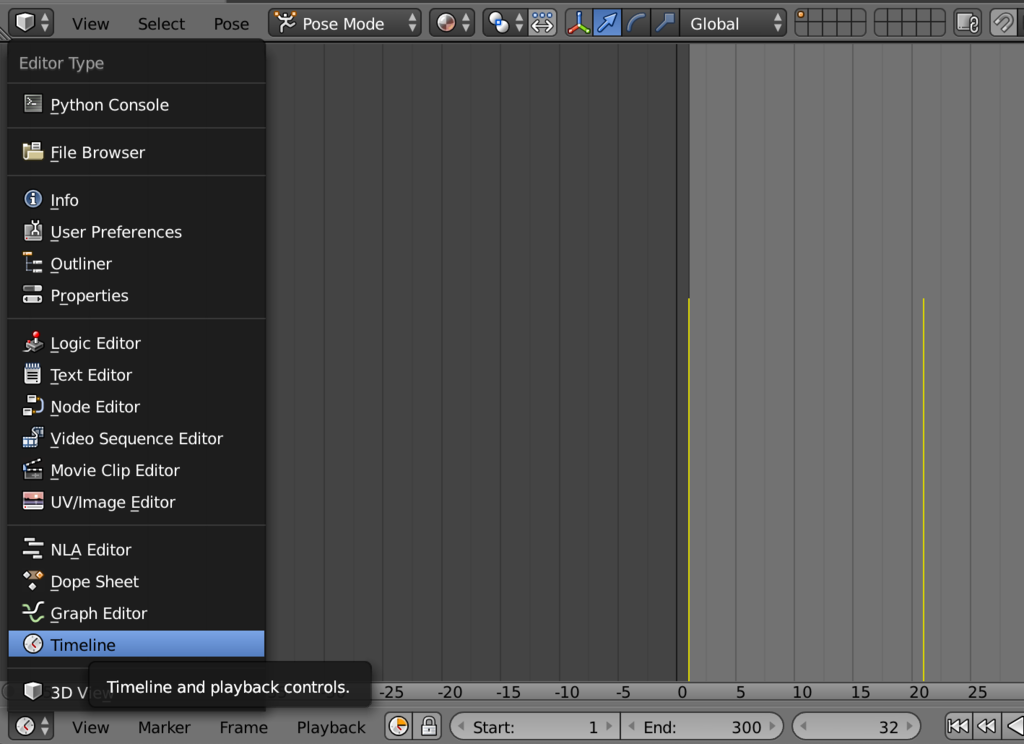Toggle manipulate center points icon

pyautogui.click(x=542, y=23)
